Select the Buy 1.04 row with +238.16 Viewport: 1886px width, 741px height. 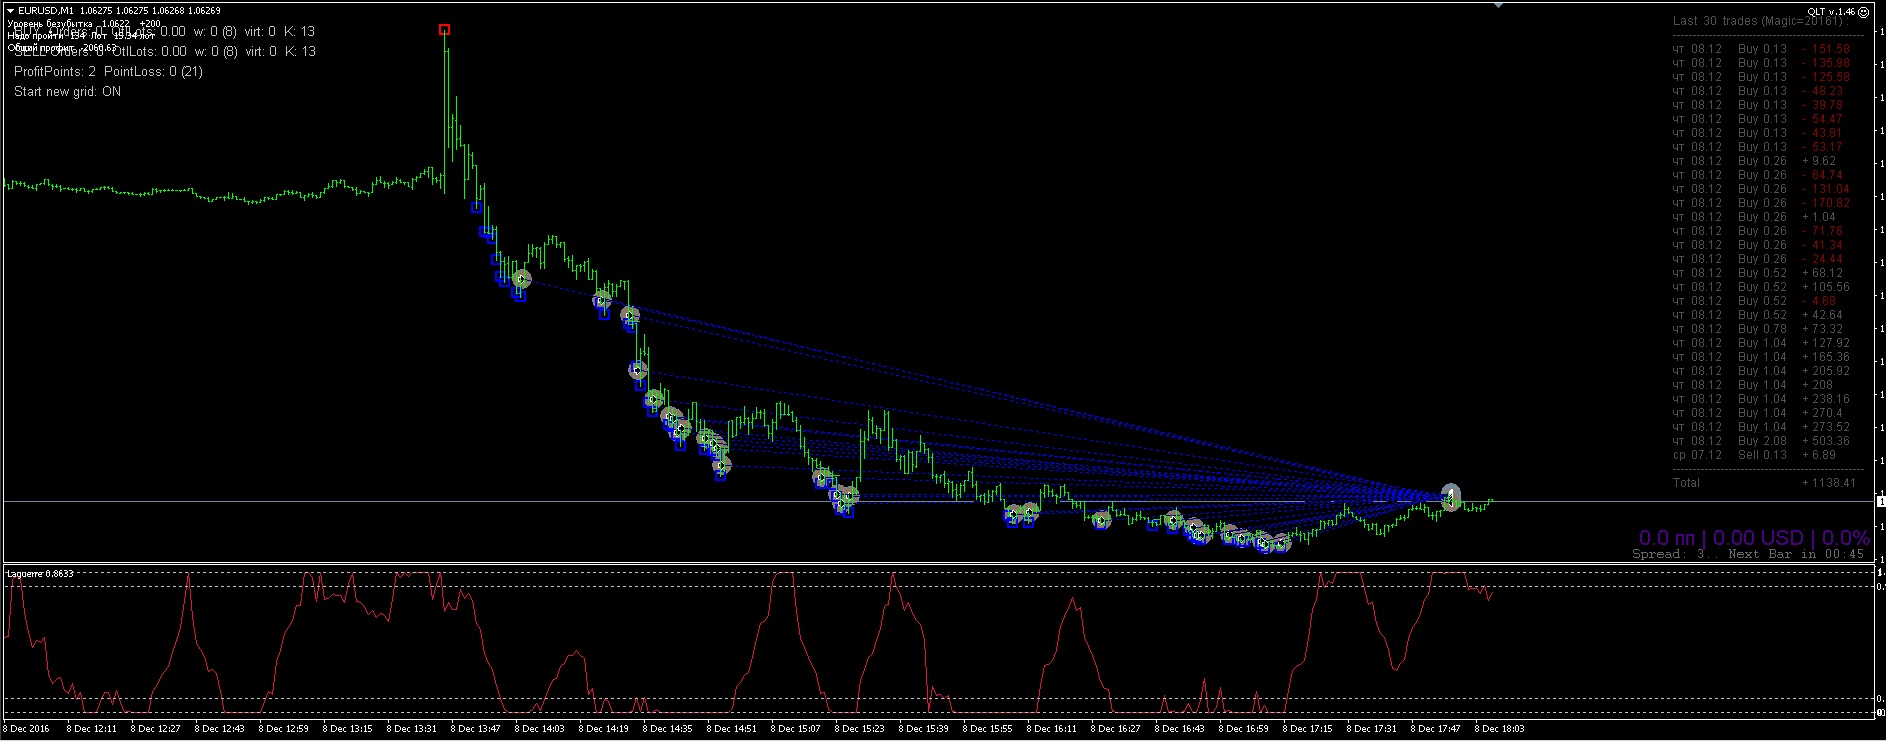tap(1761, 399)
